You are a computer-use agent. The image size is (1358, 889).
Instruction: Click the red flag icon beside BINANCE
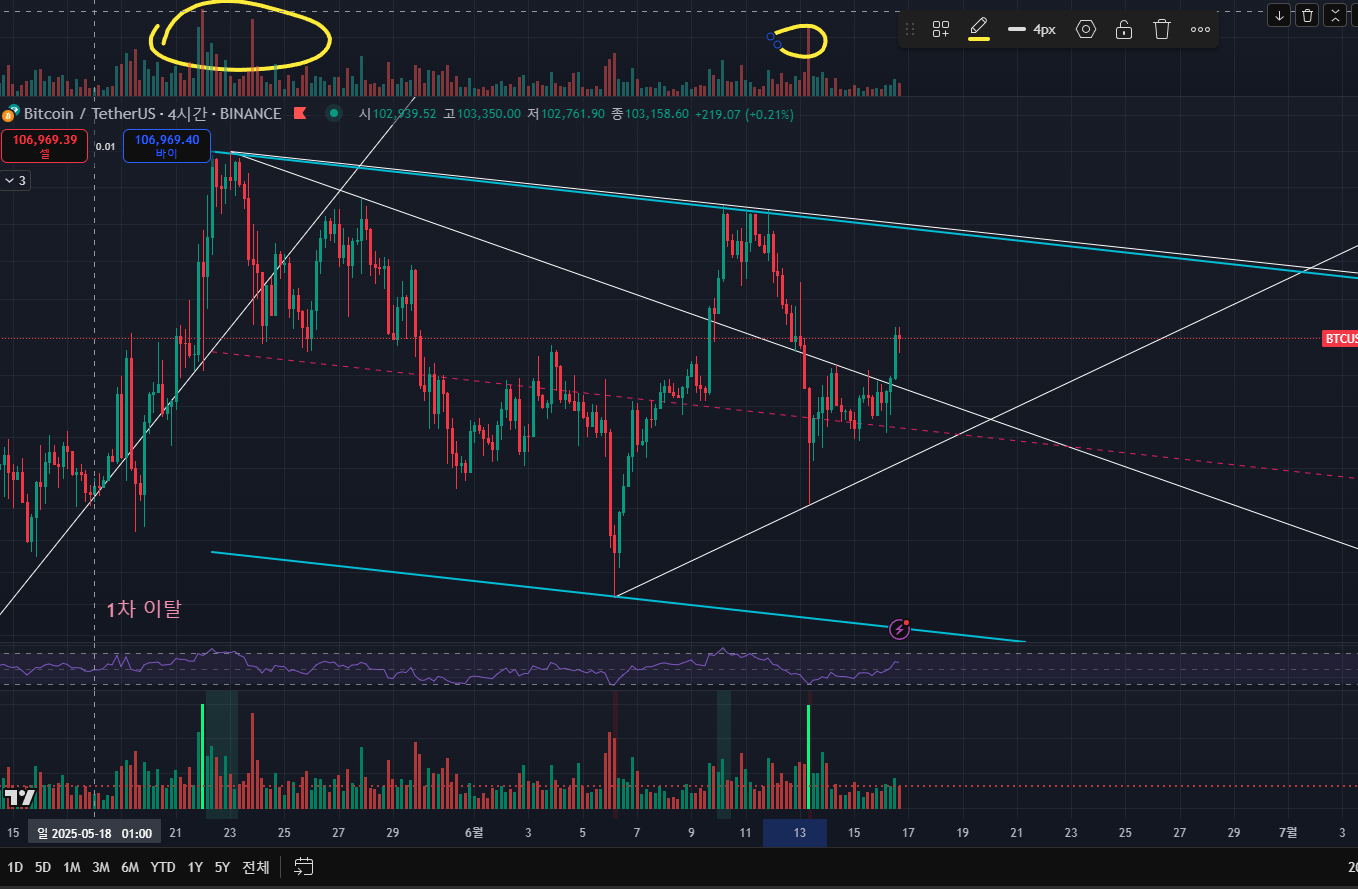pos(300,114)
